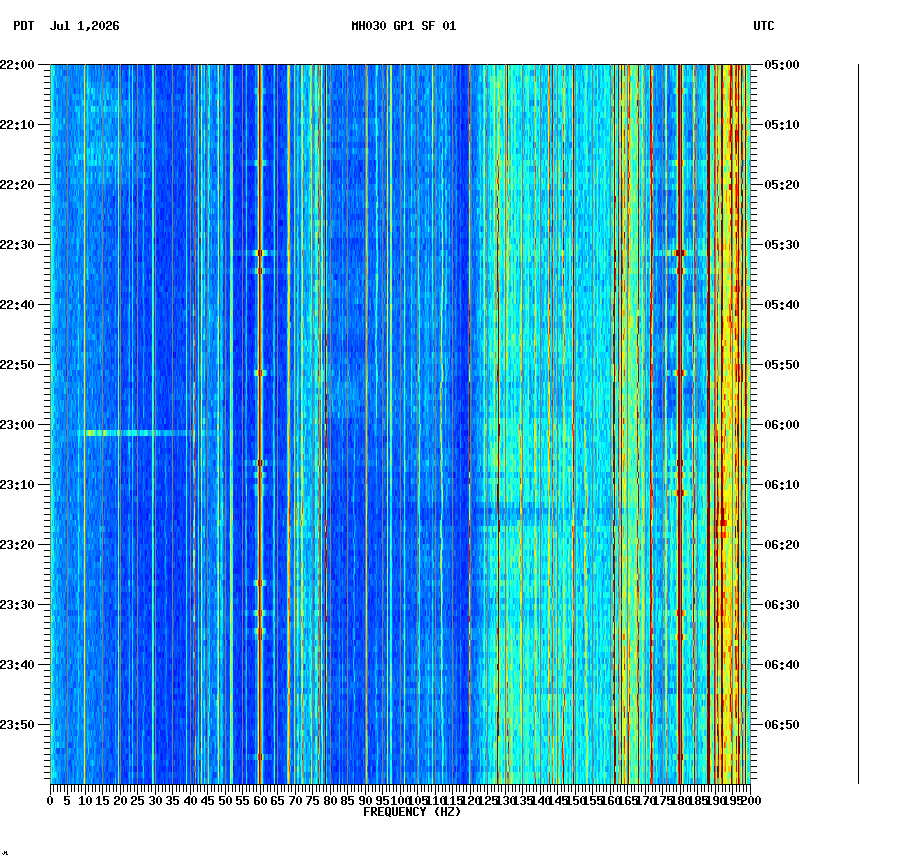This screenshot has width=902, height=864.
Task: Click the 23:20 PDT time label
Action: point(17,545)
